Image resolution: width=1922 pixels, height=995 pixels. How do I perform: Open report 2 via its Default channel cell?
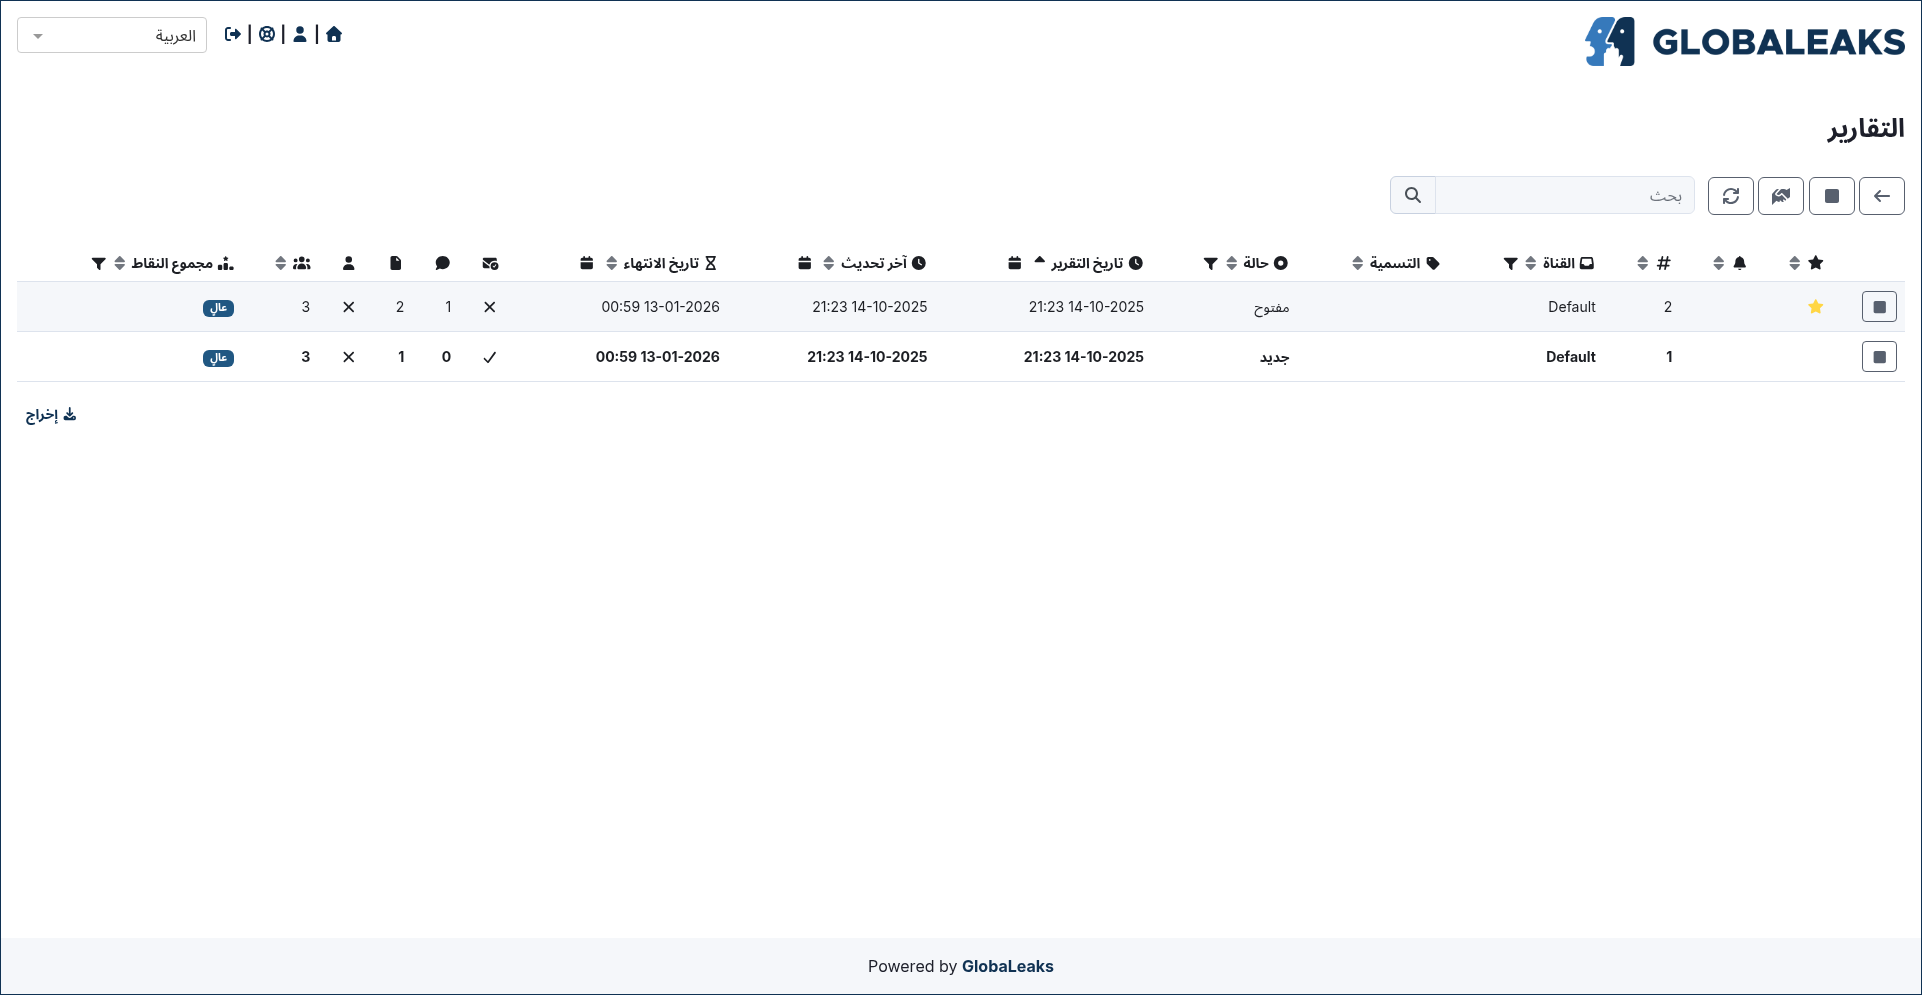(1572, 307)
